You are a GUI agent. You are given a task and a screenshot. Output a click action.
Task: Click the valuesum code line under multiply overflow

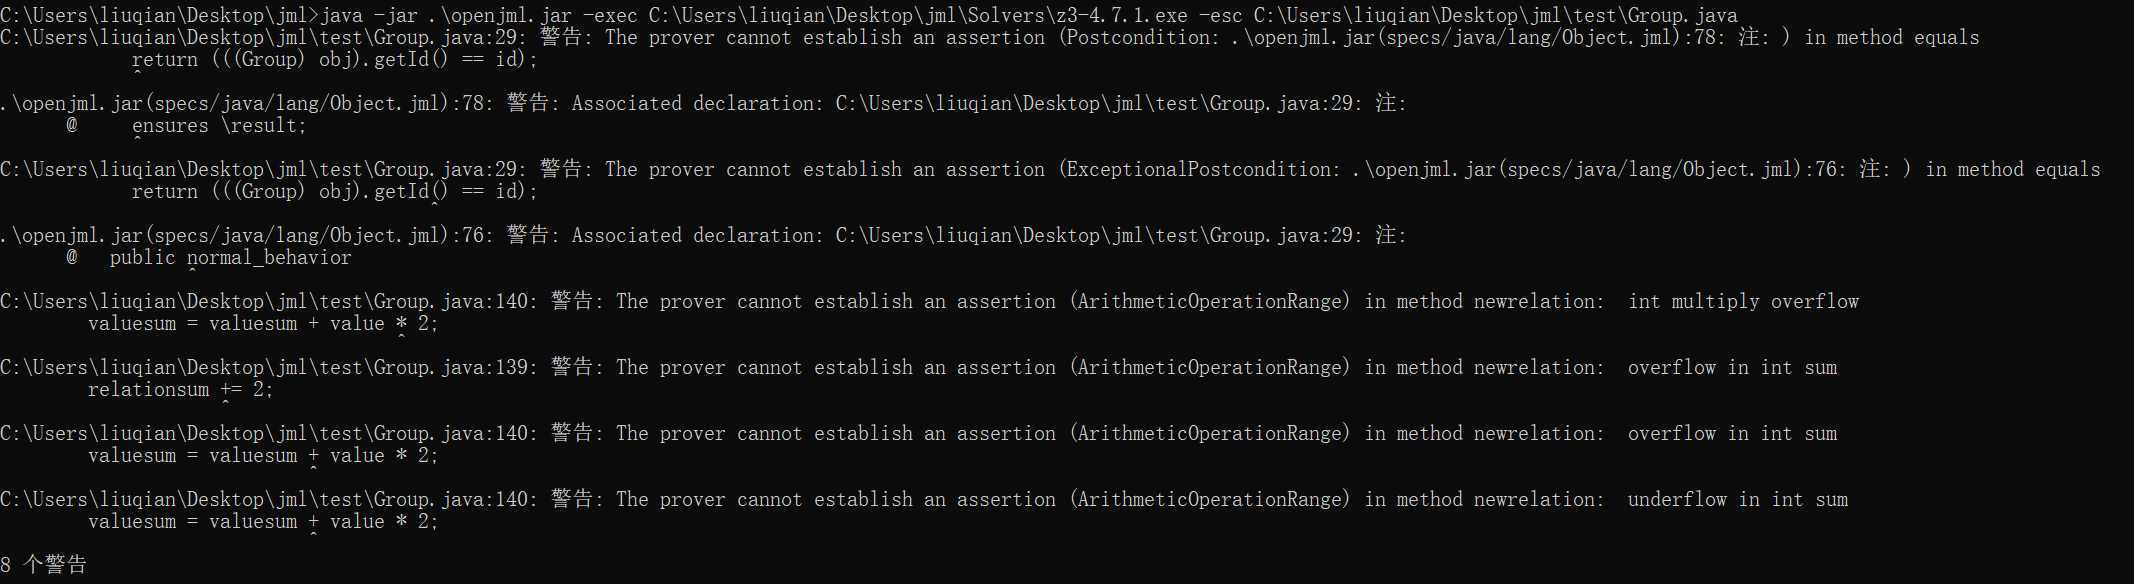(x=263, y=324)
